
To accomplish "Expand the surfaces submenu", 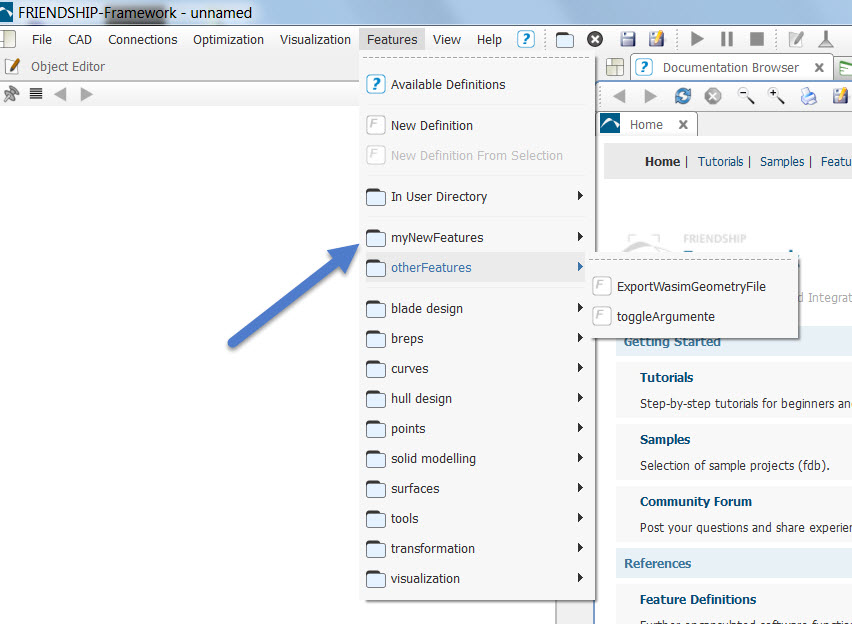I will 476,488.
